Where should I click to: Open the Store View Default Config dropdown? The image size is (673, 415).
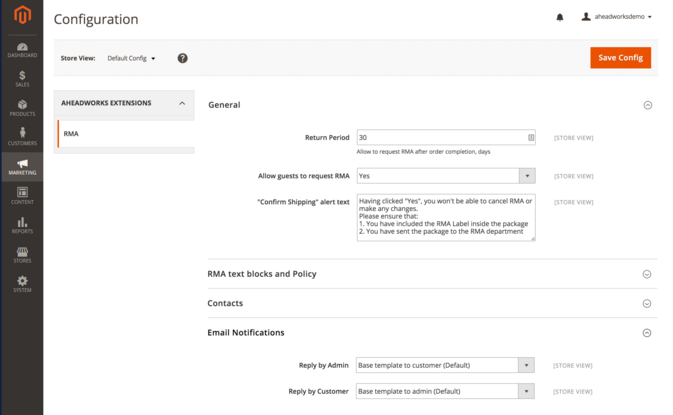[131, 58]
